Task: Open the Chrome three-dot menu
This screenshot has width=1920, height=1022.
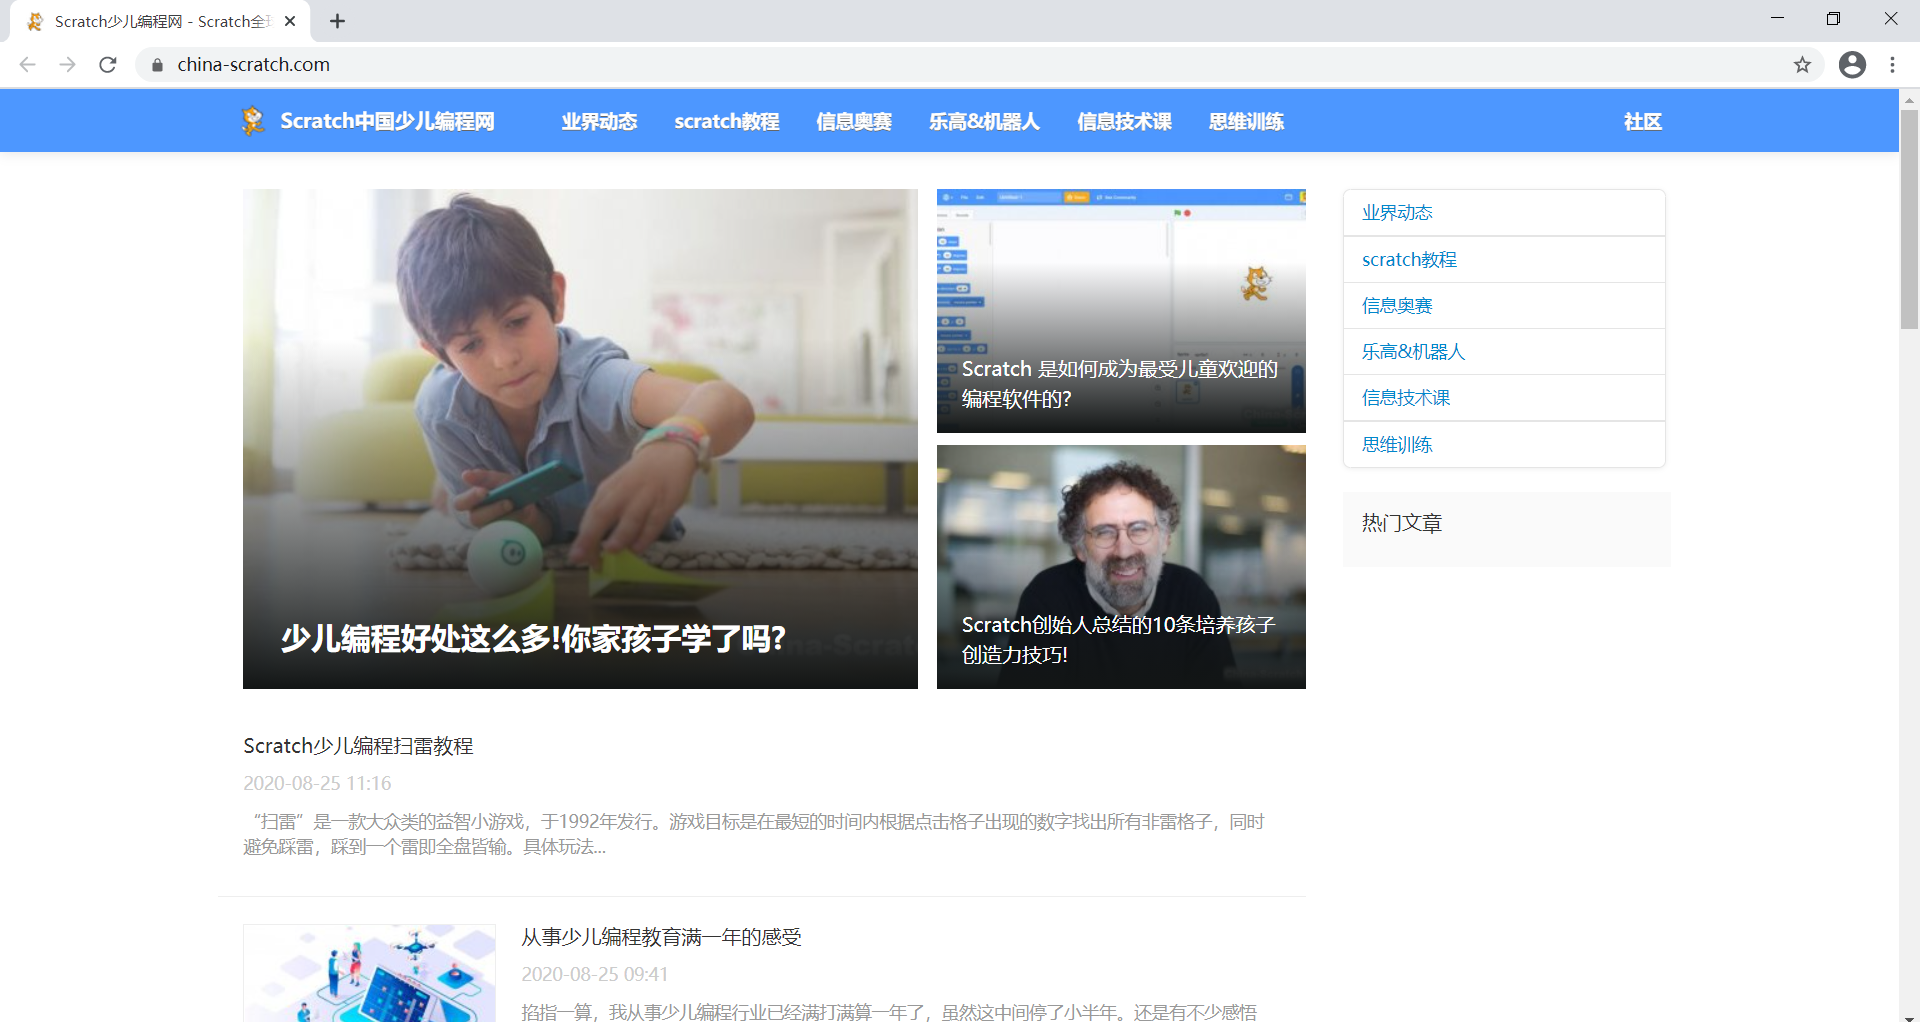Action: pos(1892,64)
